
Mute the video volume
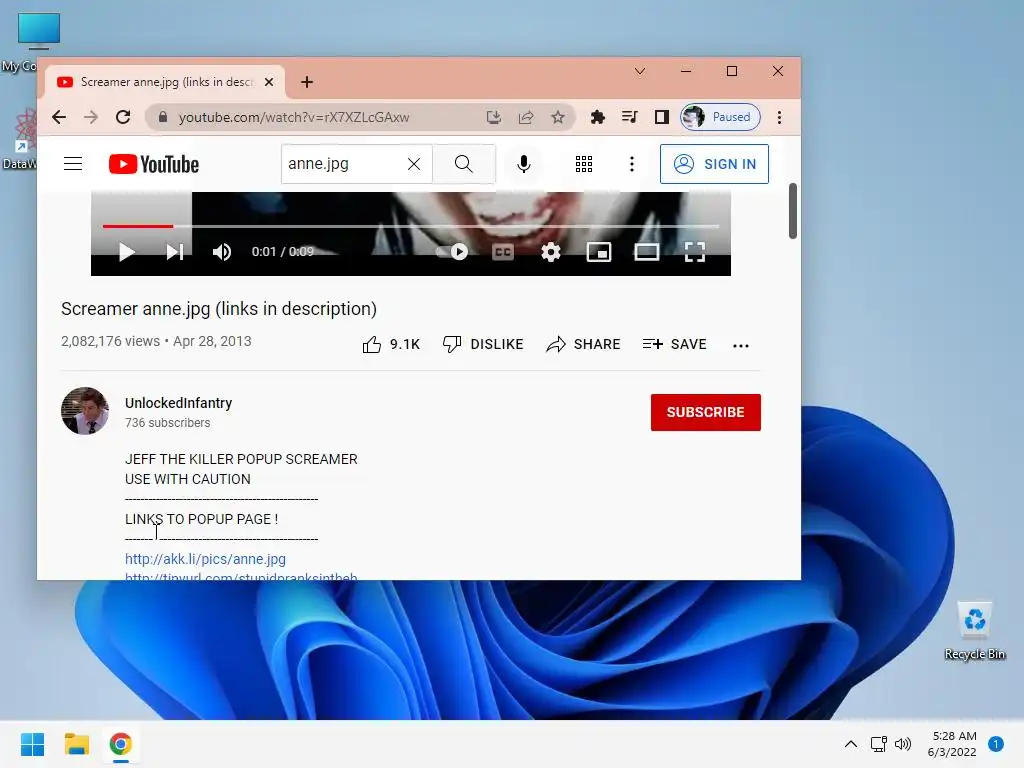222,252
